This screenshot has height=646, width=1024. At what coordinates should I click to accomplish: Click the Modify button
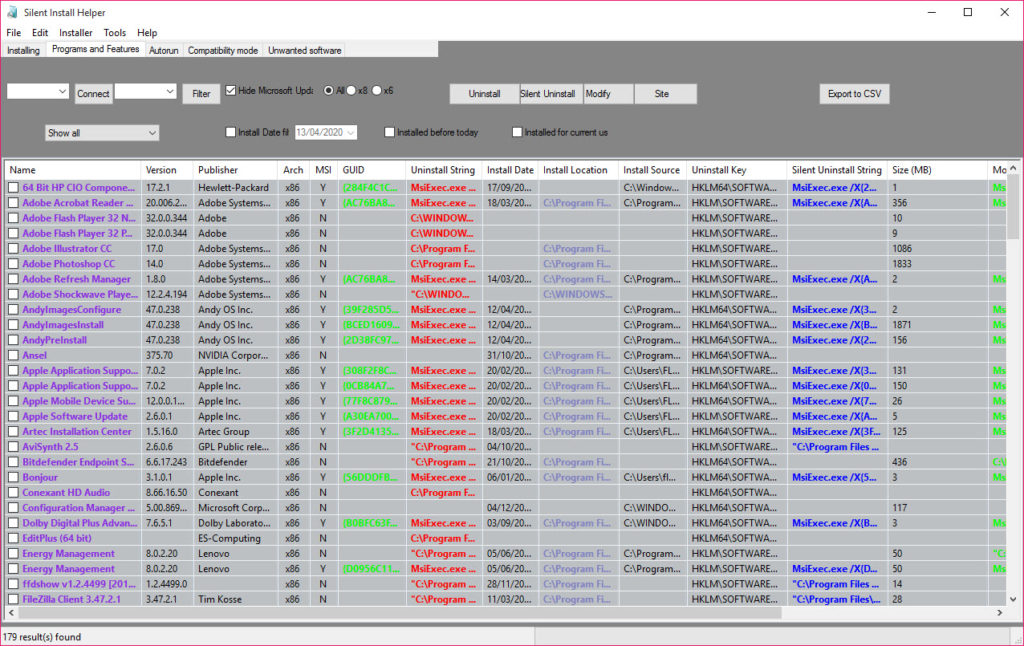[x=608, y=93]
